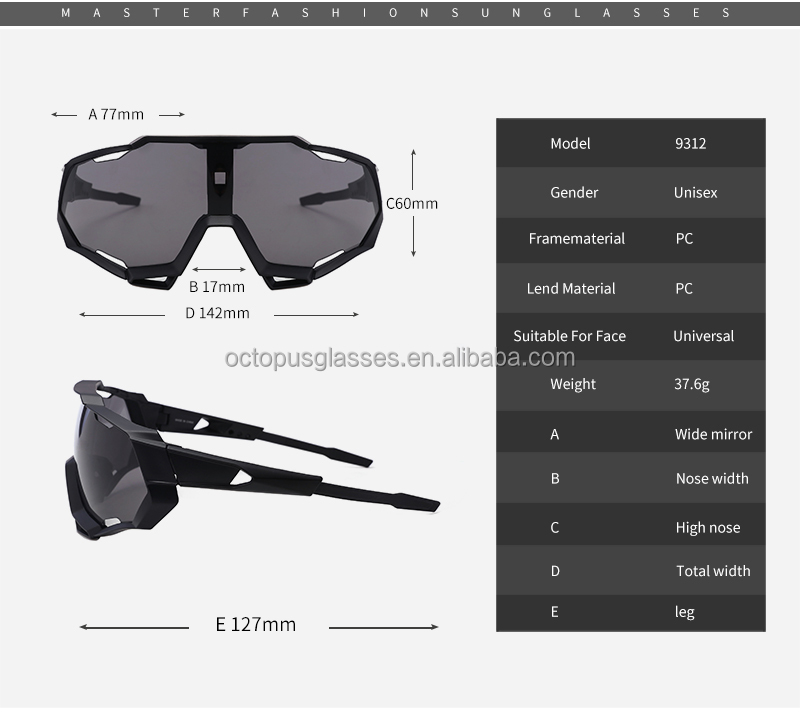Select the Gender Unisex row
The width and height of the screenshot is (800, 718).
coord(631,192)
